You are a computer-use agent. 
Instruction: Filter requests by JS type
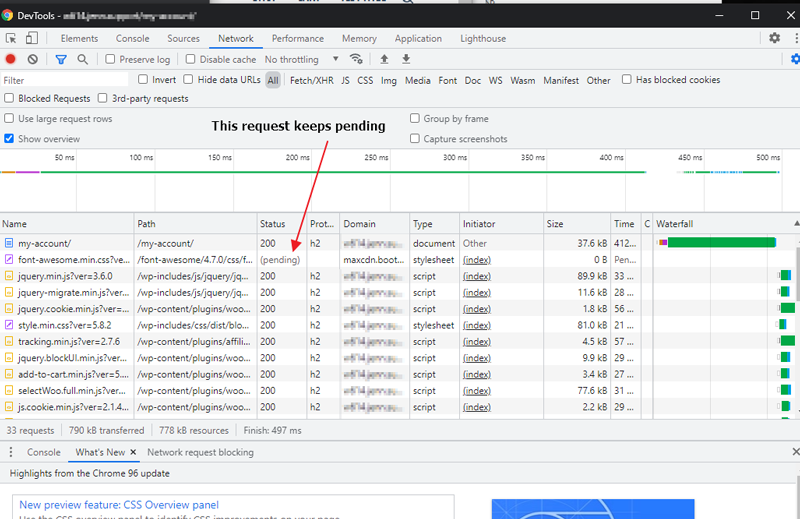(345, 80)
